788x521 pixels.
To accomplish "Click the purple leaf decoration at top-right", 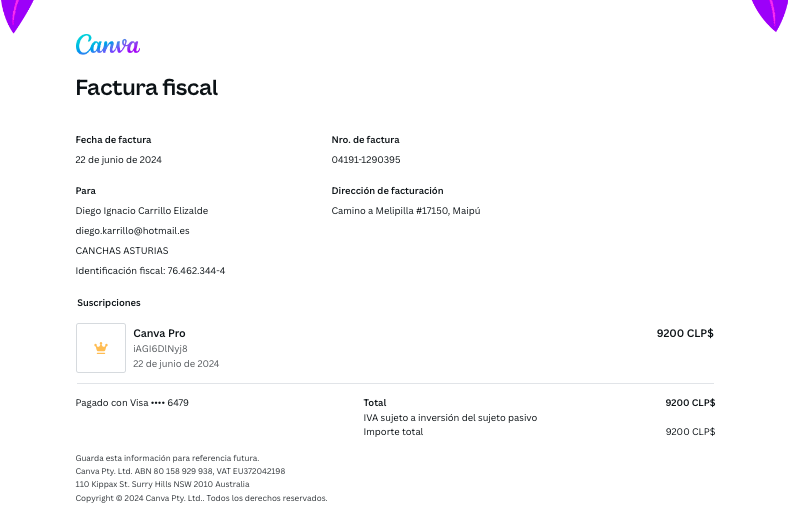I will click(771, 13).
